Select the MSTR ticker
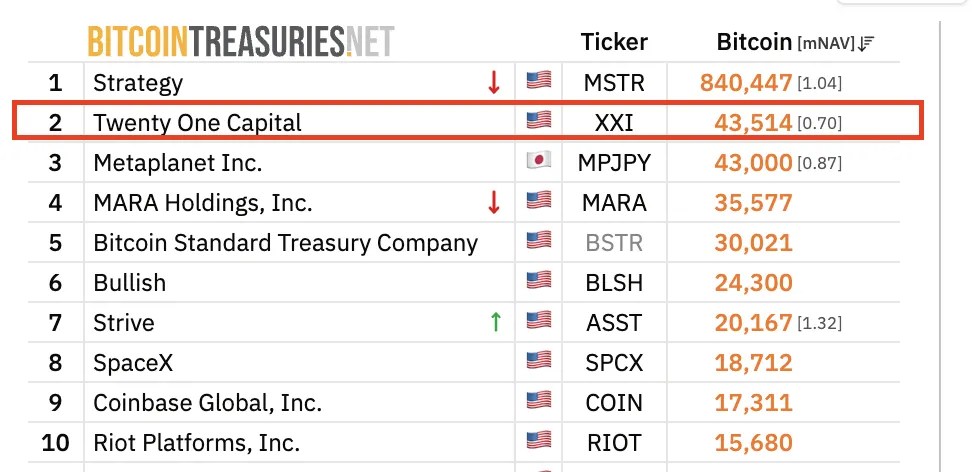Screen dimensions: 972x472 coord(614,83)
